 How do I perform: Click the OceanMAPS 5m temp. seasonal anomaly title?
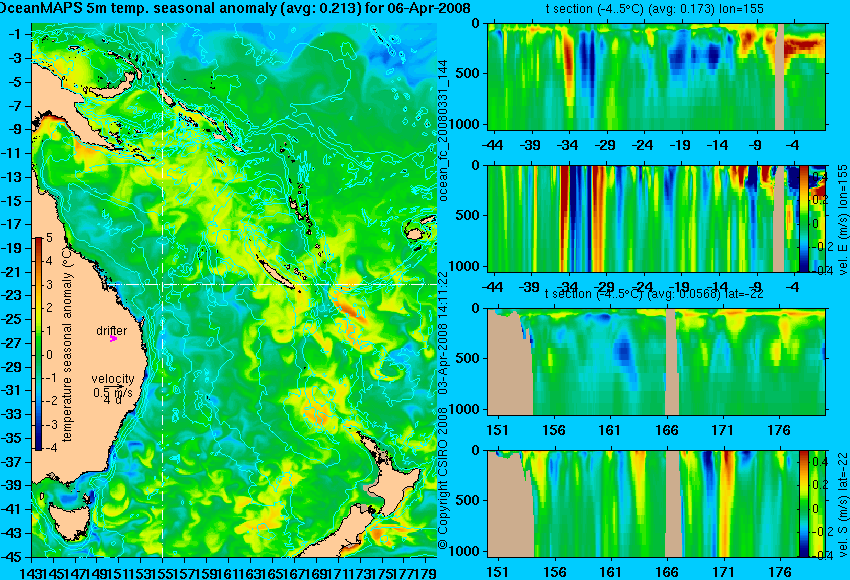click(235, 8)
